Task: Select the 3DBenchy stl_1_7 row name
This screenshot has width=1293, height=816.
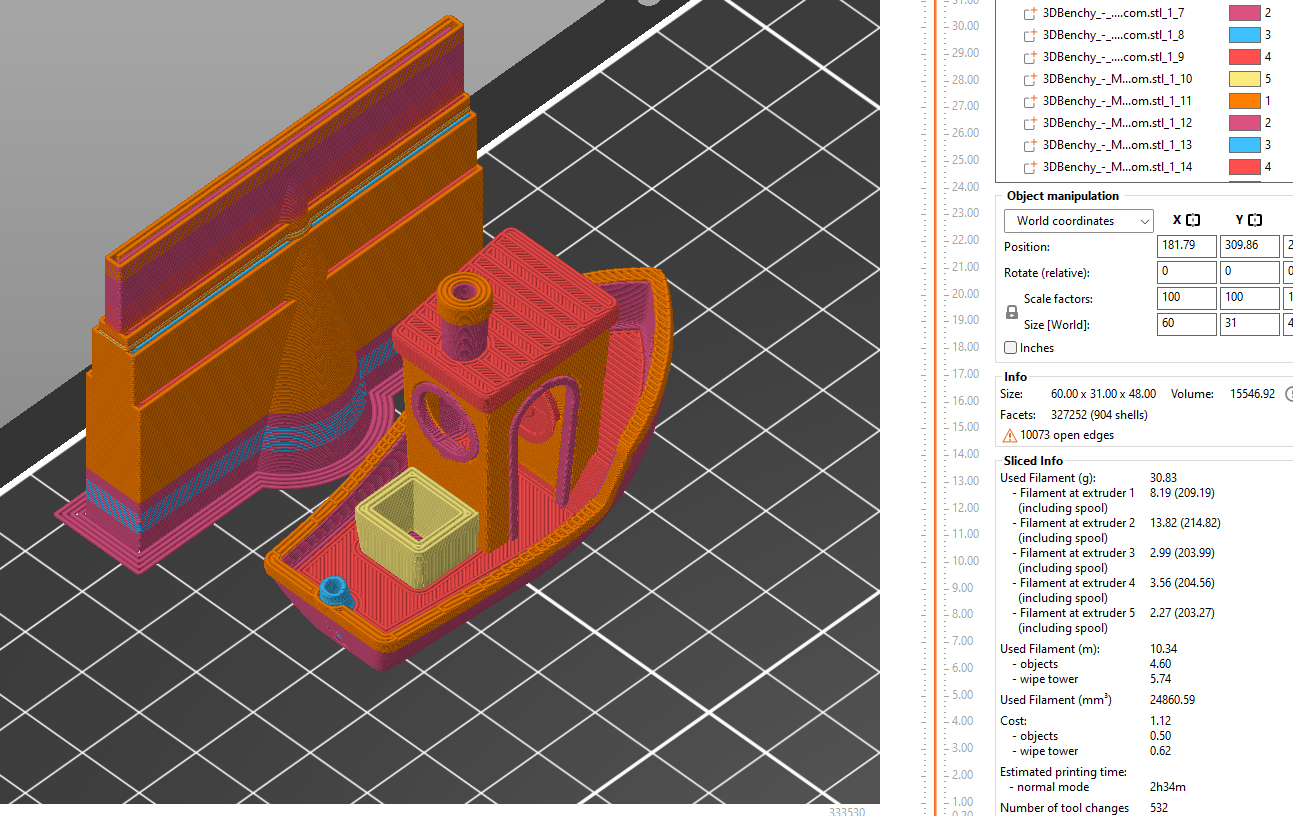Action: point(1113,13)
